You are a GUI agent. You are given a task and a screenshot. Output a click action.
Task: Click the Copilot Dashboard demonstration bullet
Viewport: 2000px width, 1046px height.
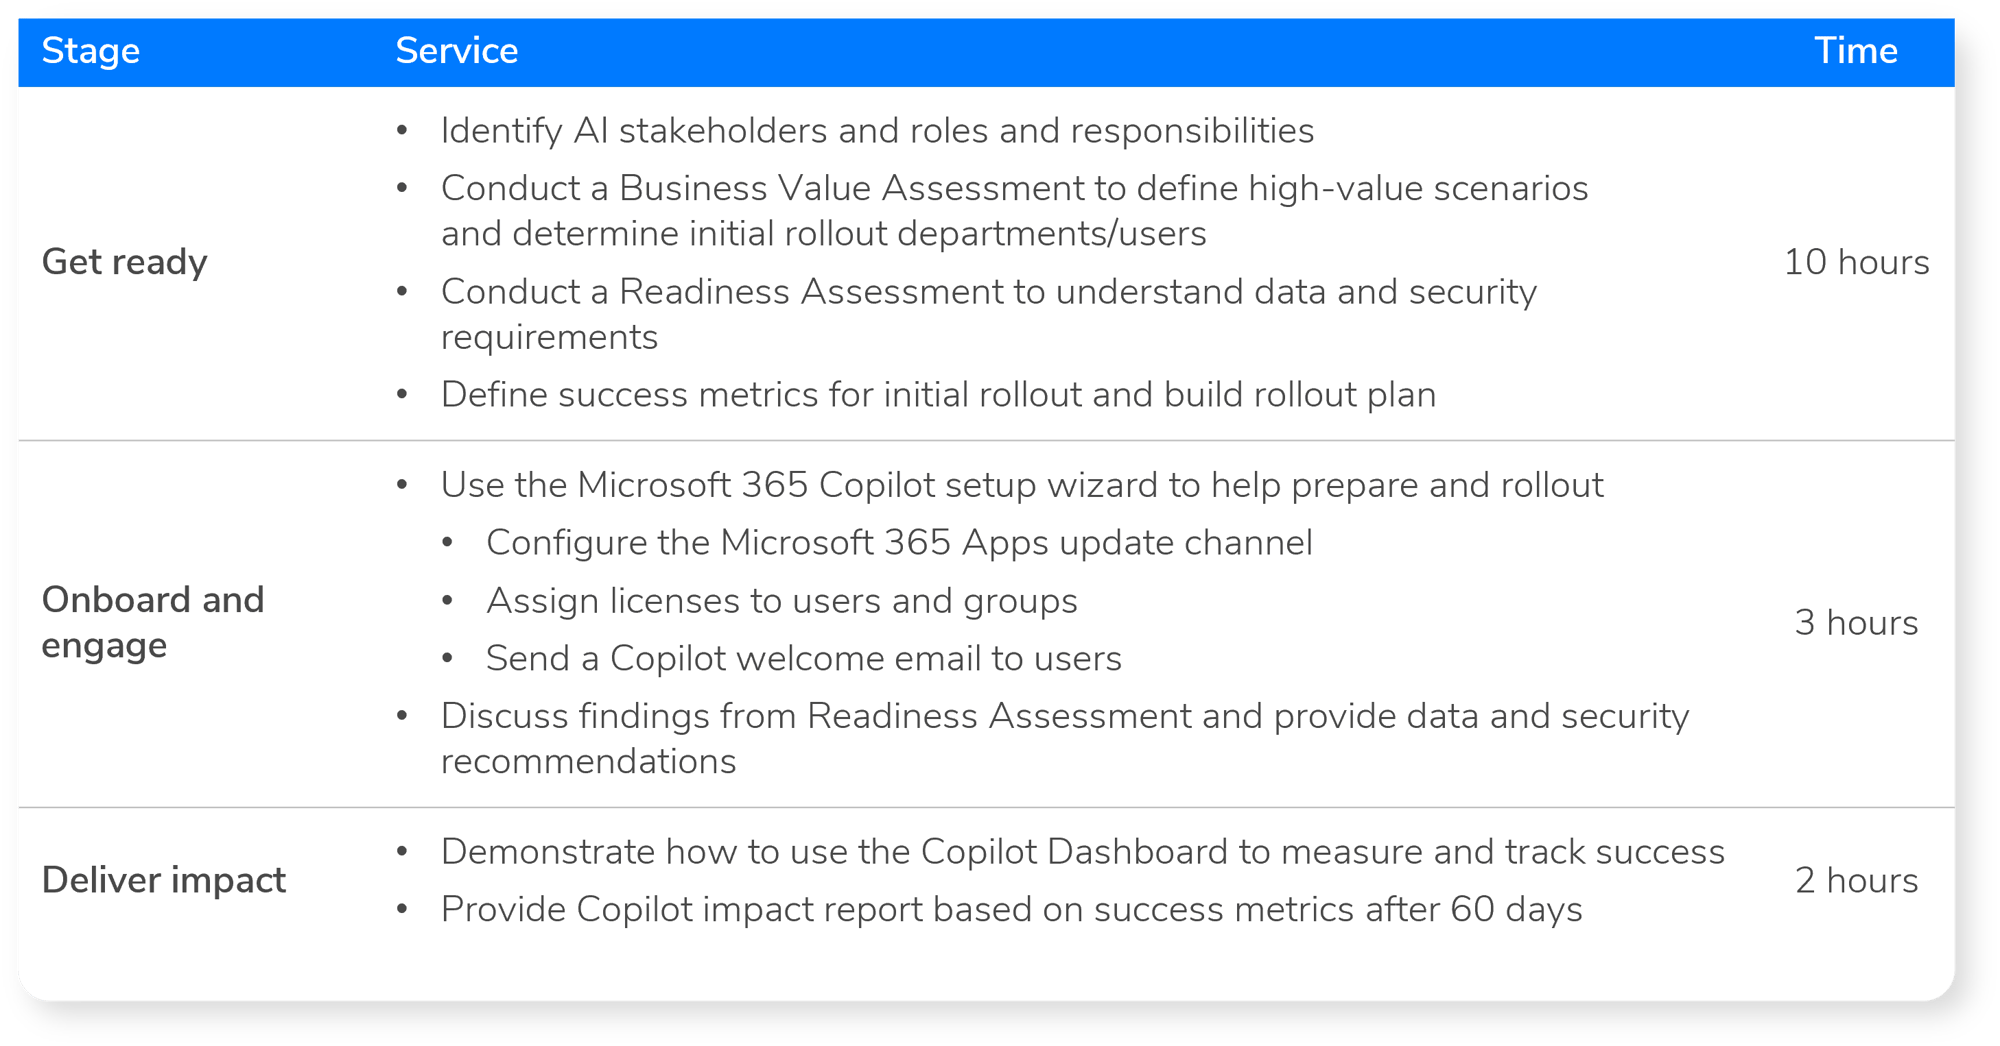[x=1082, y=852]
